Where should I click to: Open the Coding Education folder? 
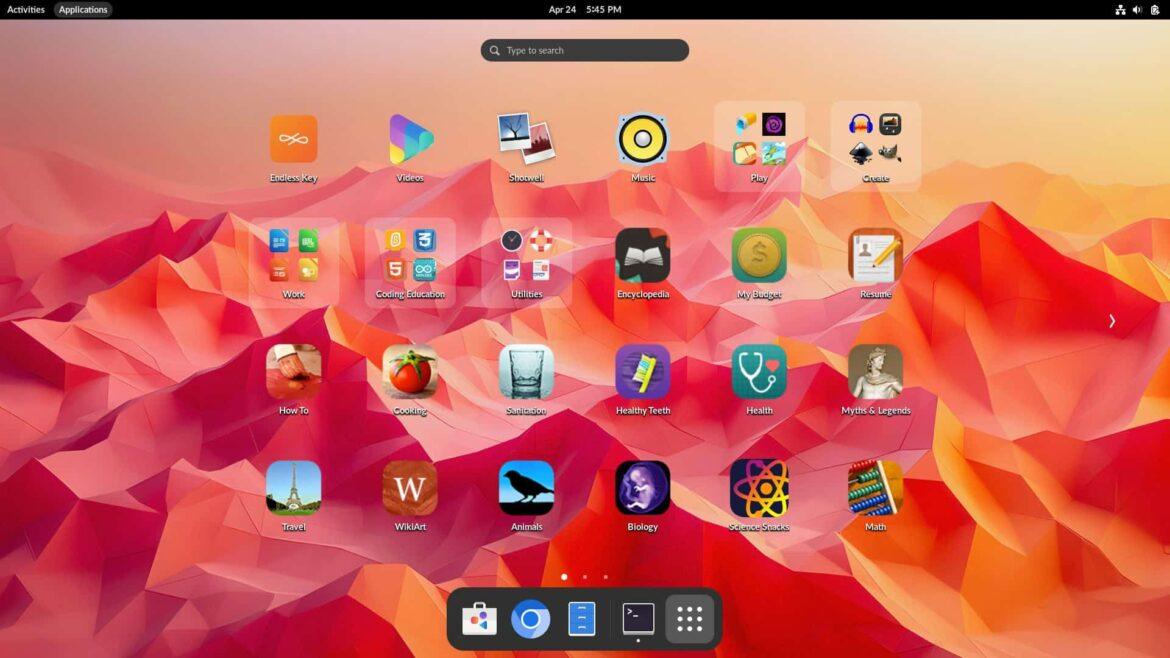(x=409, y=253)
